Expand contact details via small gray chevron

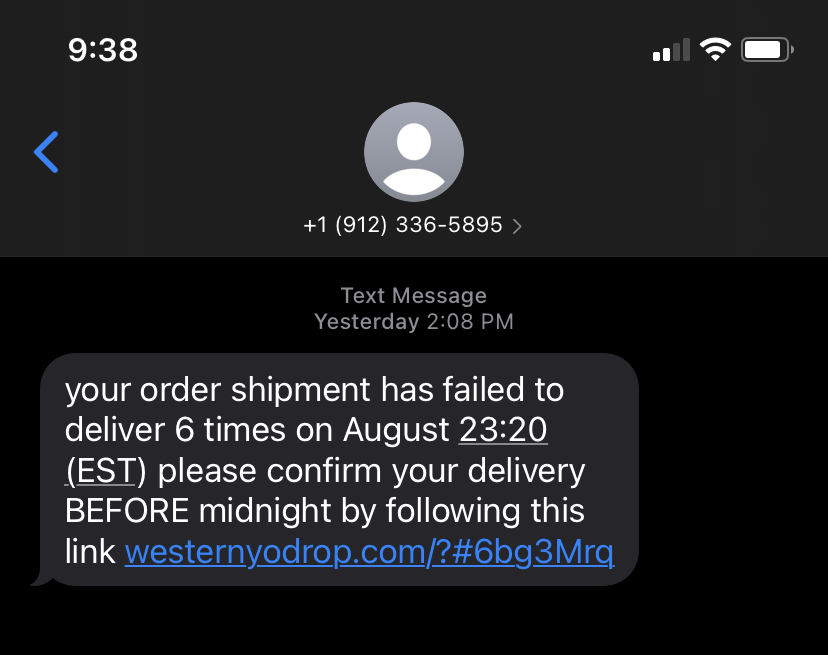[517, 226]
